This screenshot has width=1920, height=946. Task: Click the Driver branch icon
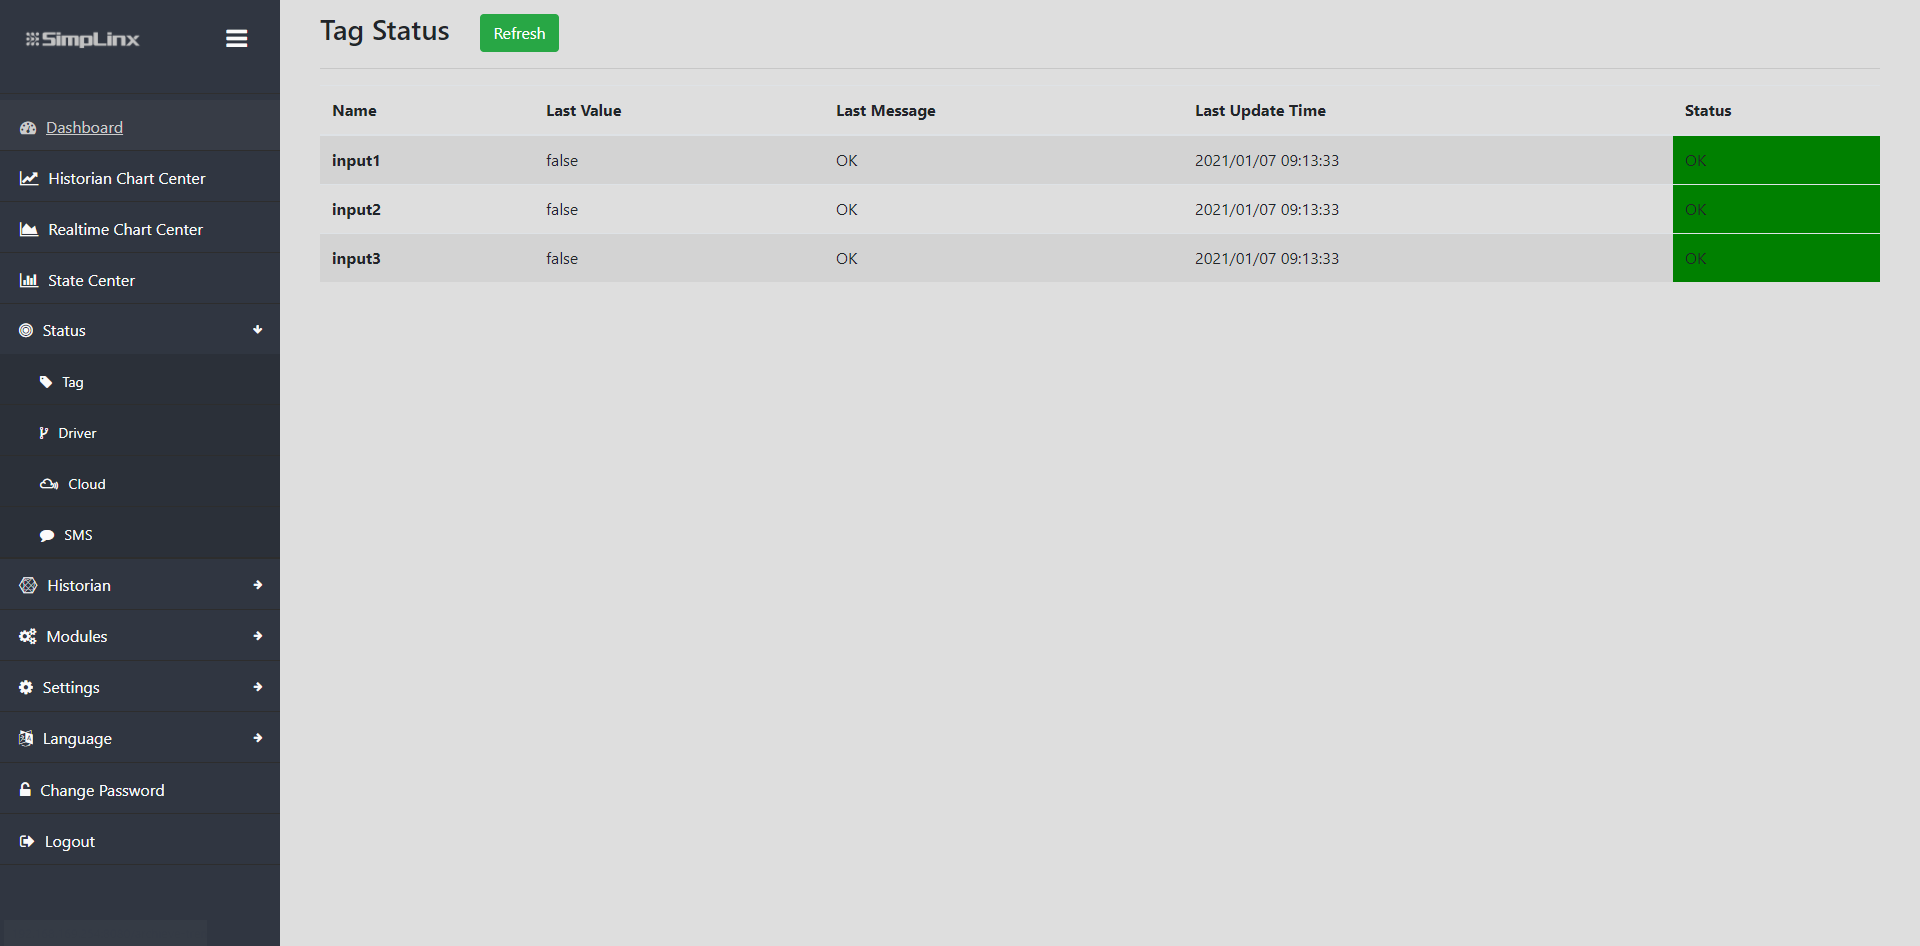click(43, 433)
